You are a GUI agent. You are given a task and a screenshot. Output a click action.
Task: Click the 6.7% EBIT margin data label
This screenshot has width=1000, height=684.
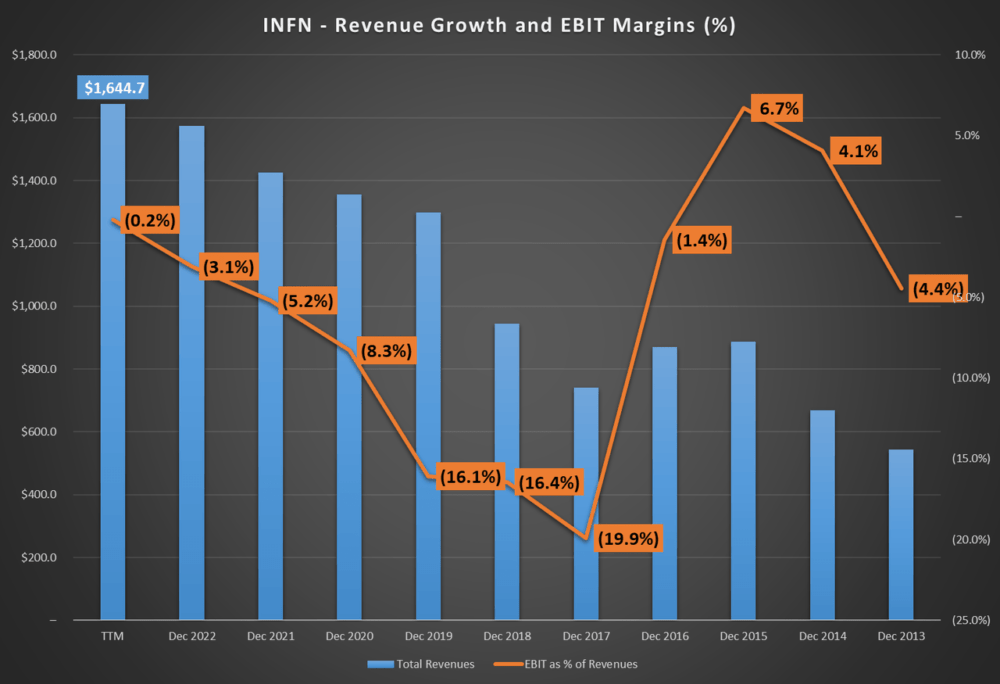coord(778,108)
